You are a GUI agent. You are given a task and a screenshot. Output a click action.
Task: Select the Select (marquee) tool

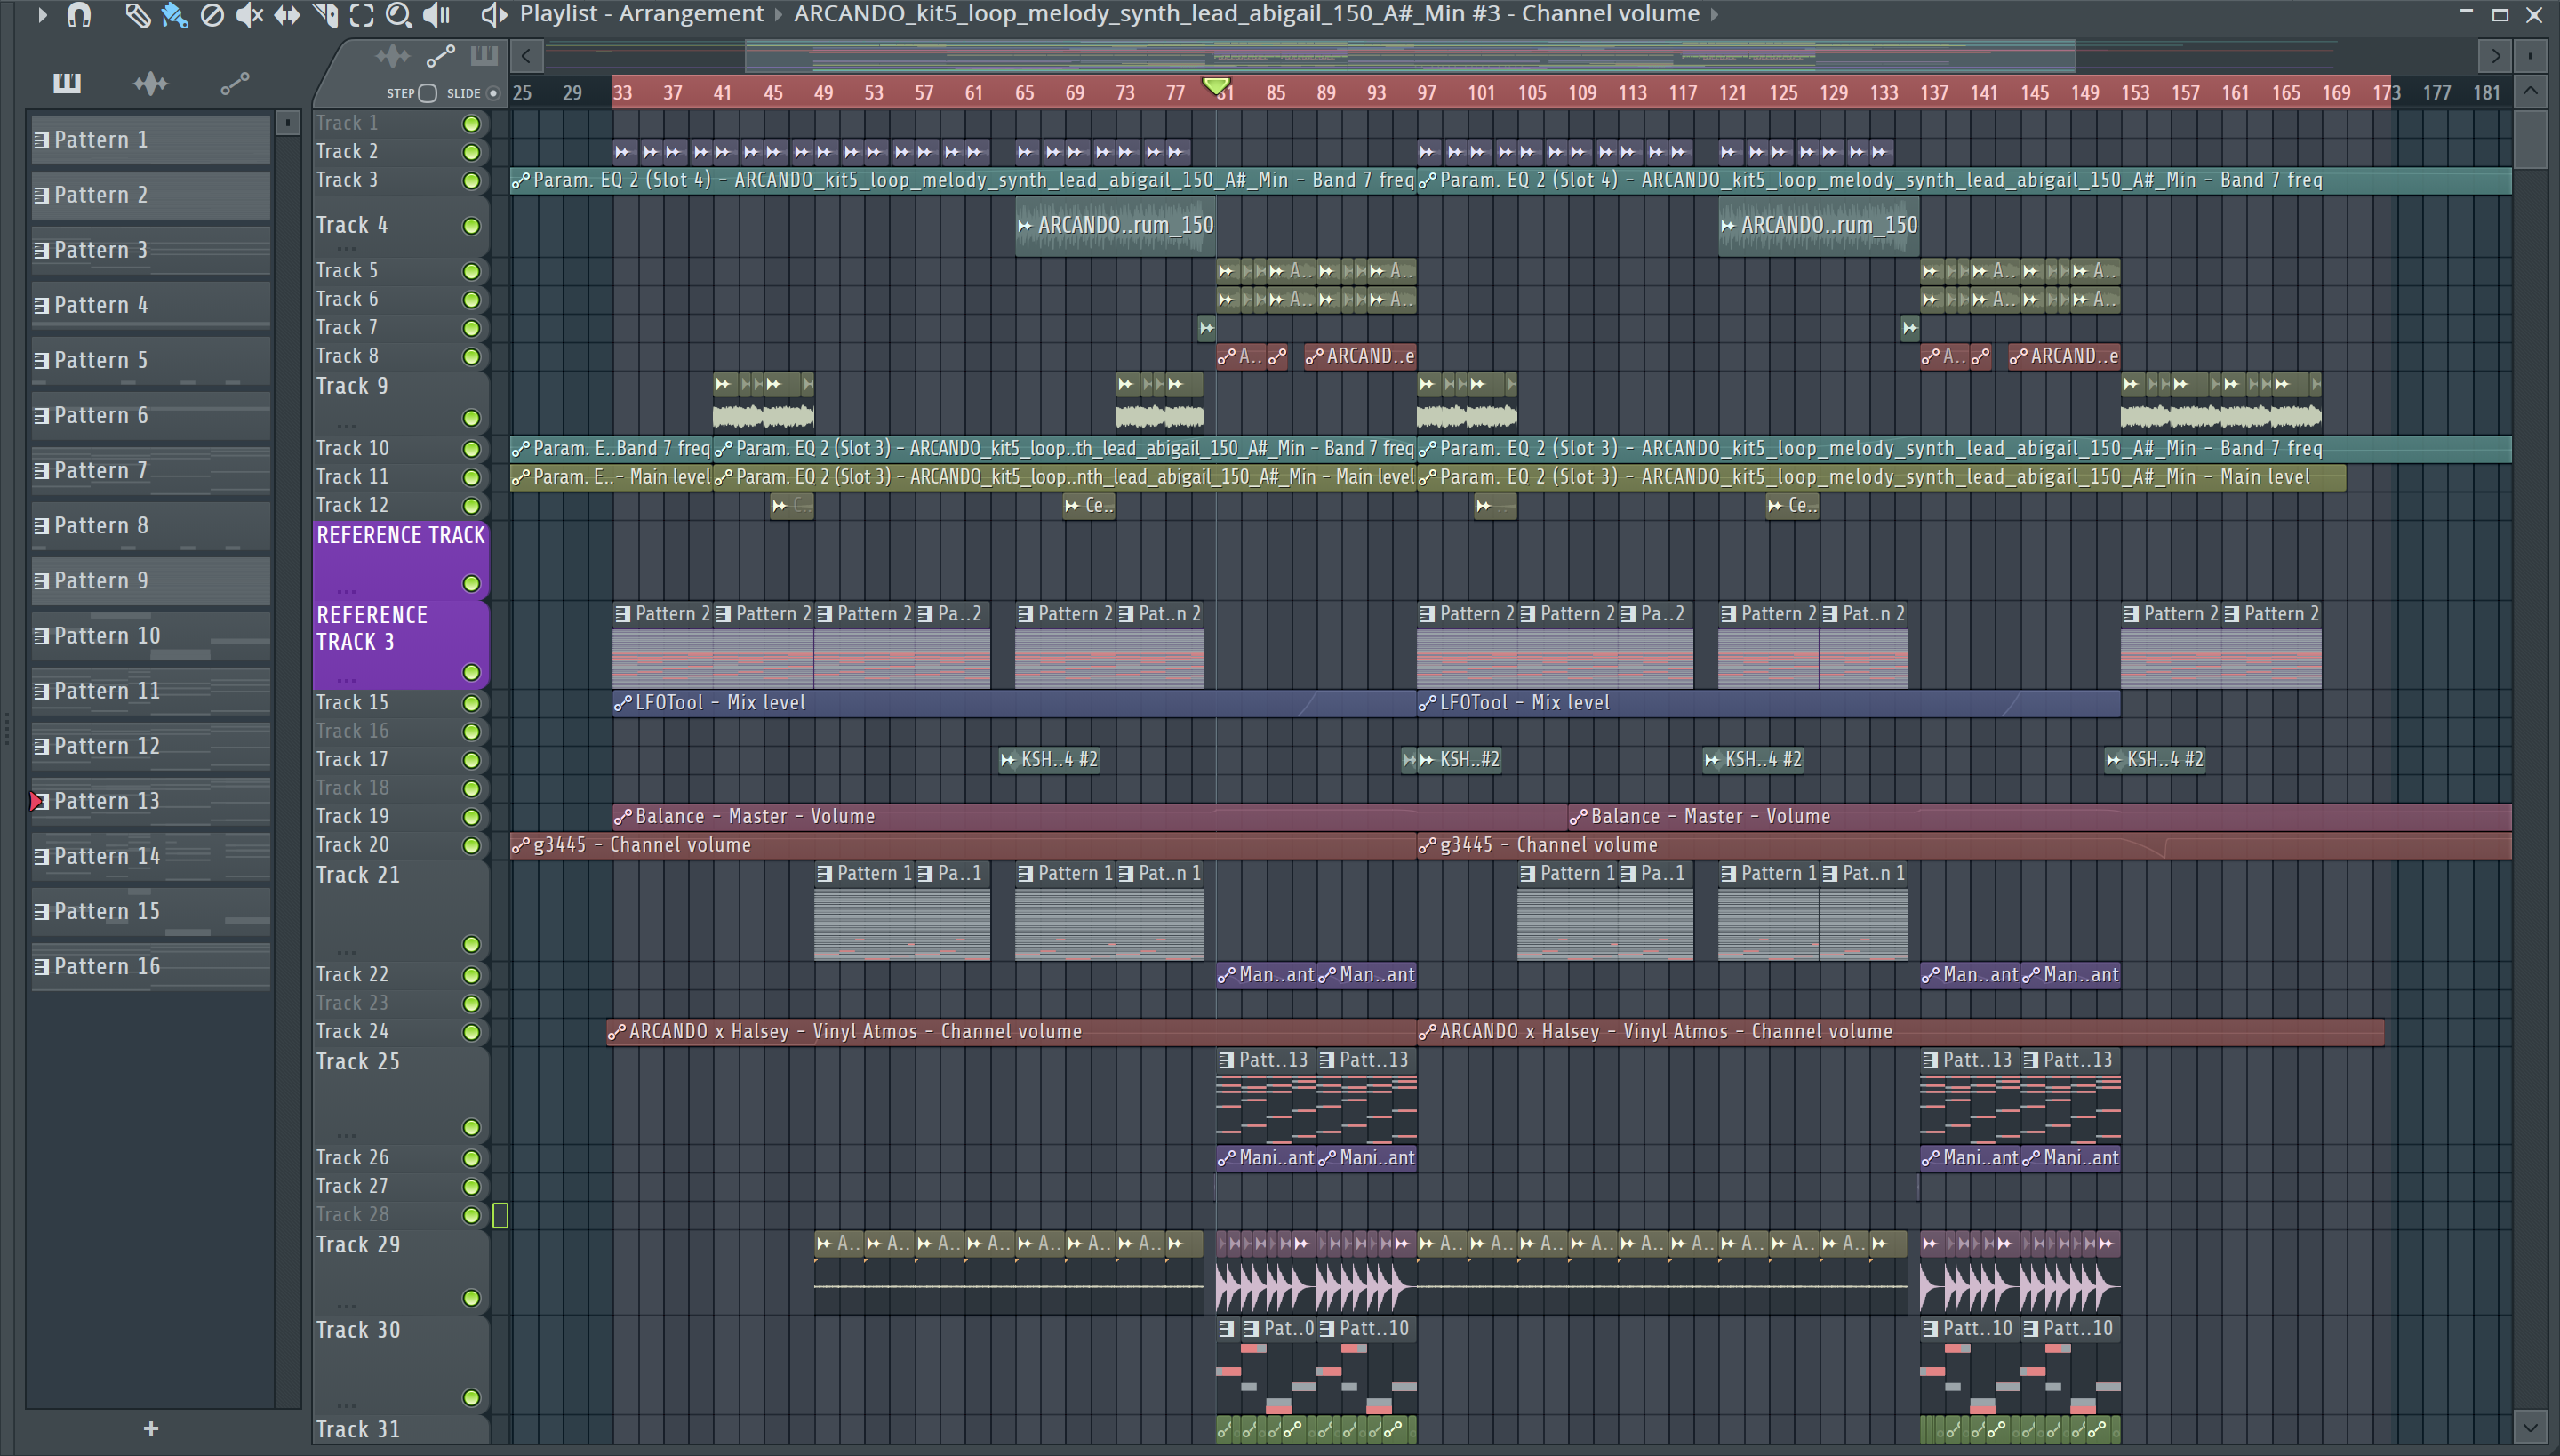coord(362,15)
